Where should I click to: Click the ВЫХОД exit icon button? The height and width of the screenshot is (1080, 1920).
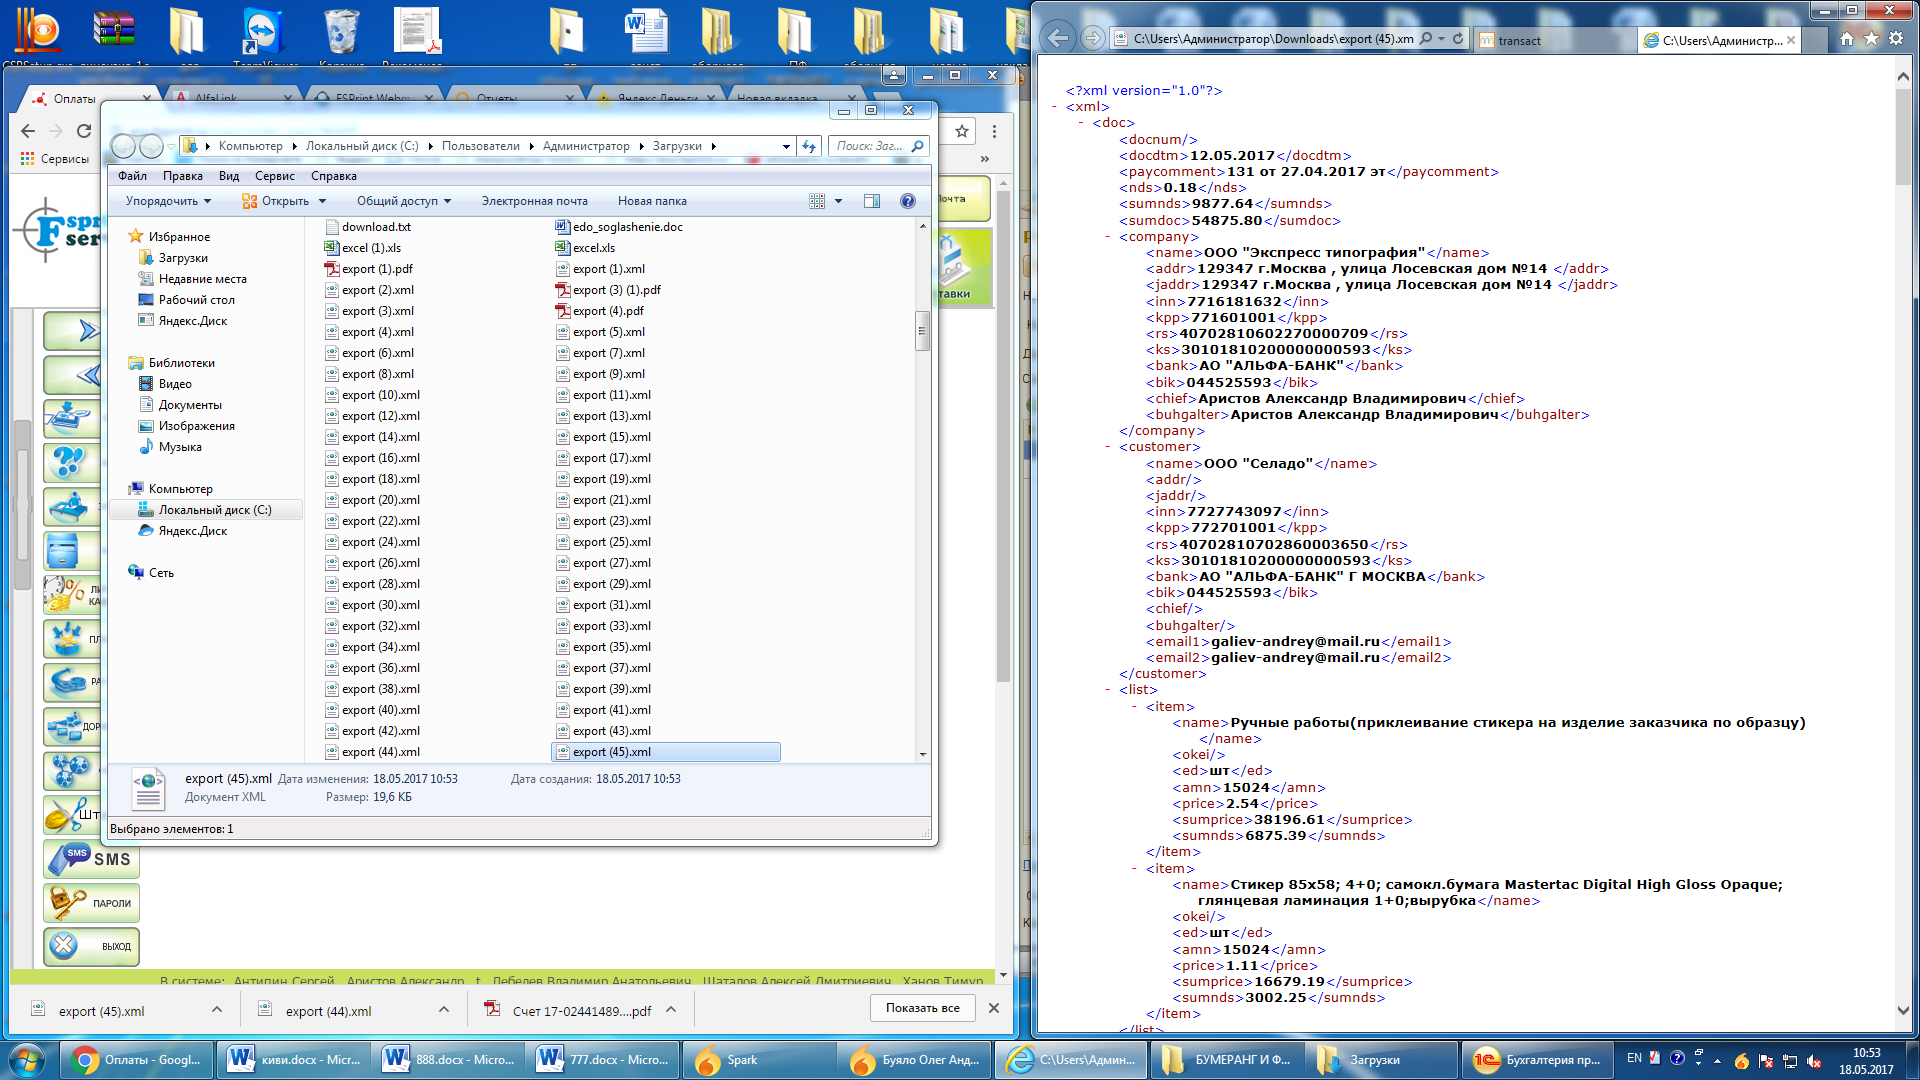[x=91, y=946]
